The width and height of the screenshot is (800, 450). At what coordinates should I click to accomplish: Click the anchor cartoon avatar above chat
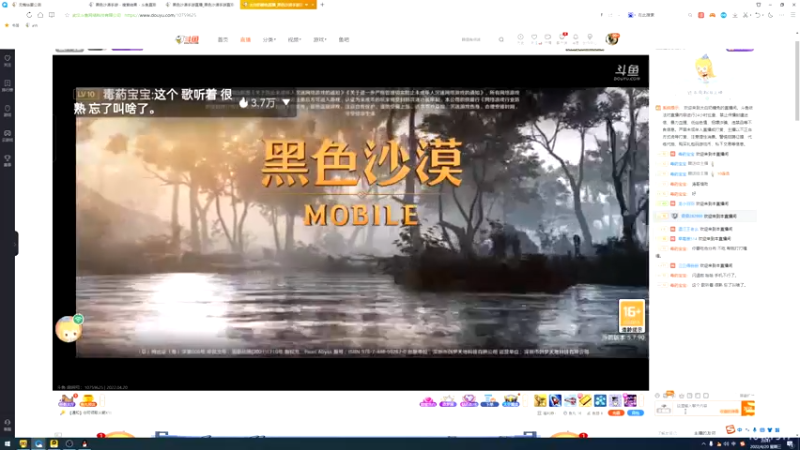click(x=705, y=69)
